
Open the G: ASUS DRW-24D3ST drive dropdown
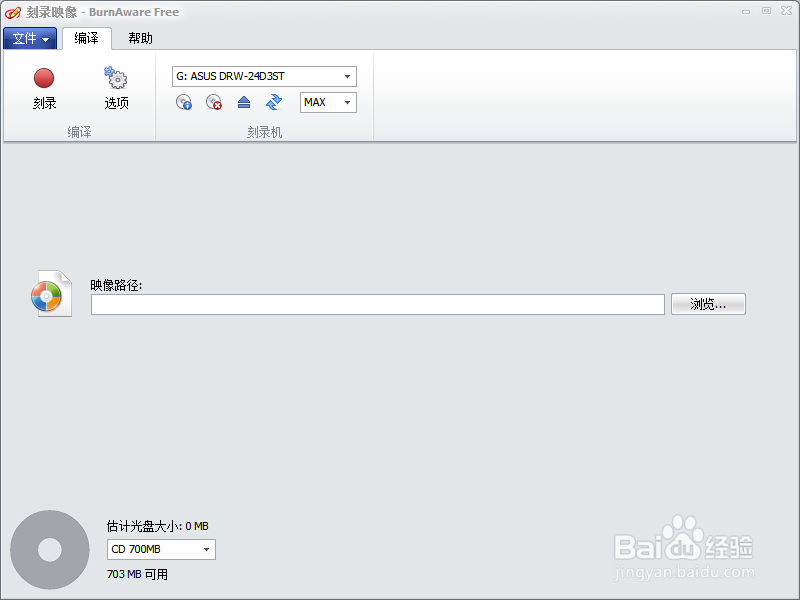[x=264, y=77]
